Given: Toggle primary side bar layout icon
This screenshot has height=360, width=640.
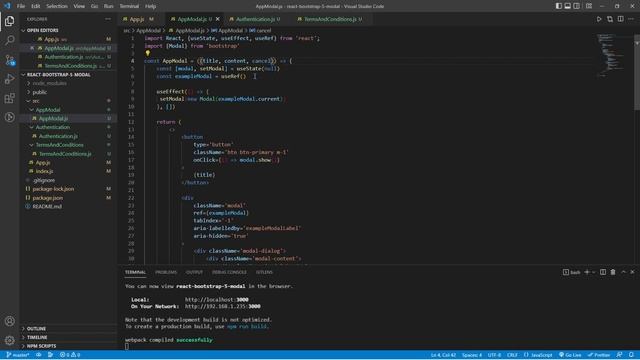Looking at the screenshot, I should (x=559, y=6).
